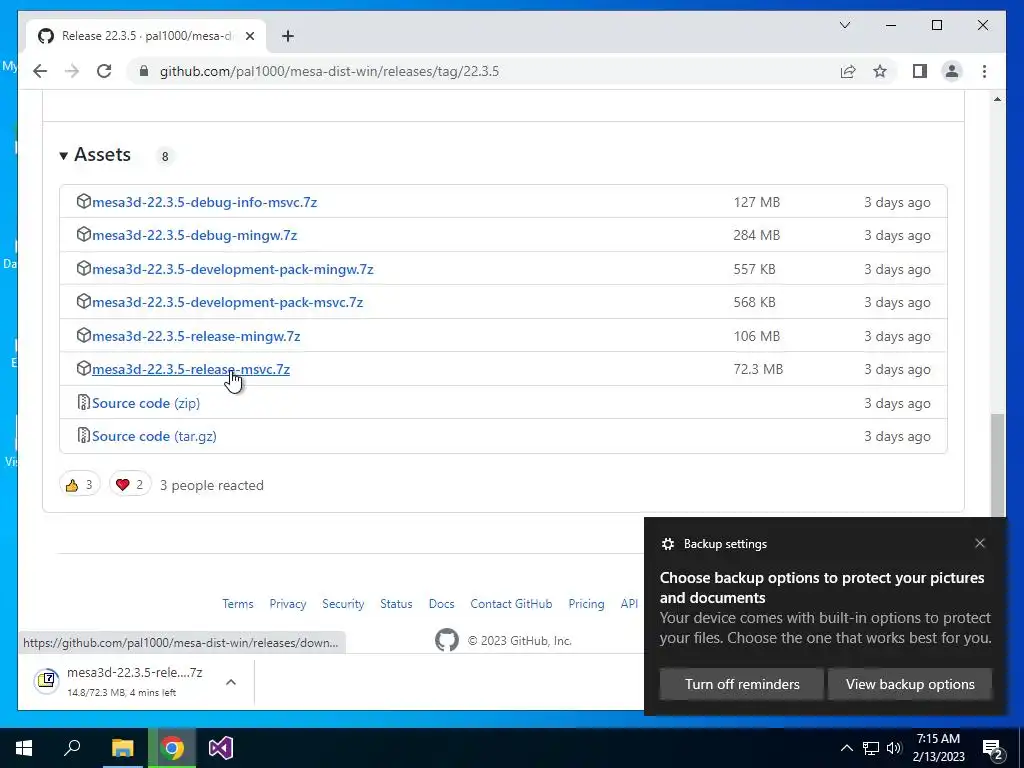The width and height of the screenshot is (1024, 768).
Task: Open the Terms footer link
Action: 238,603
